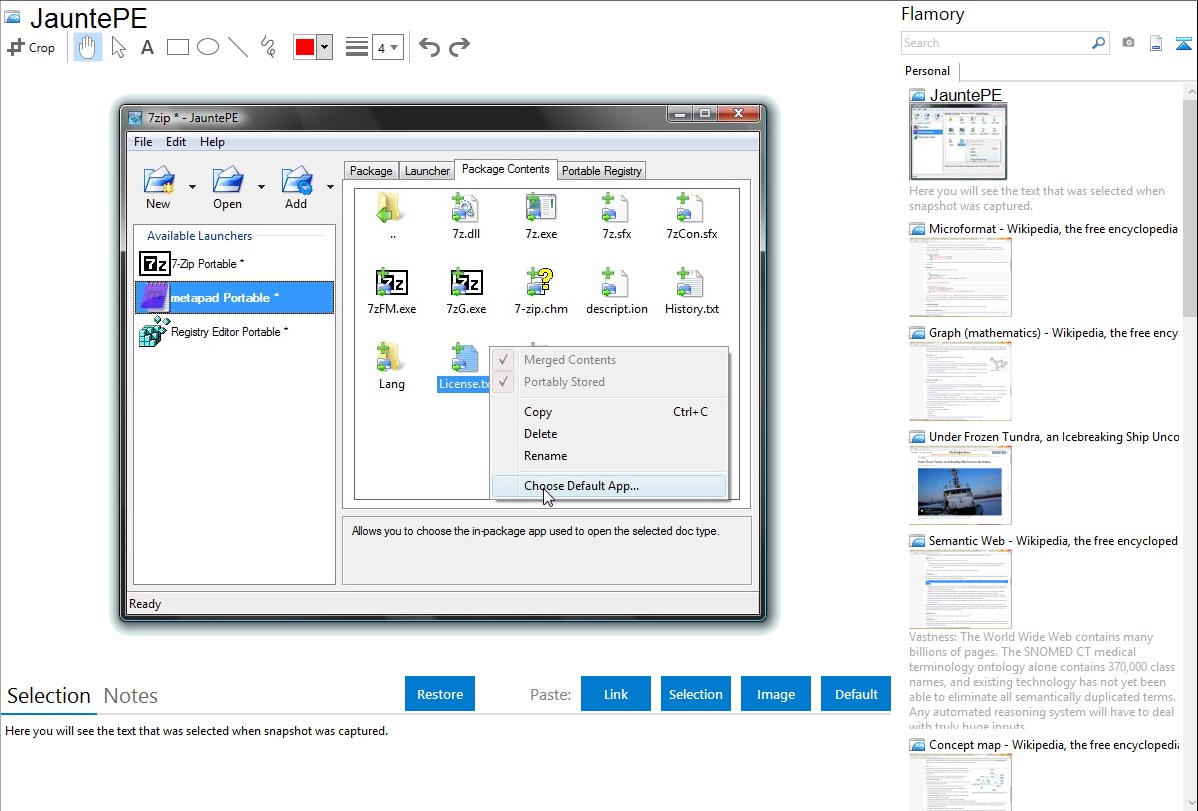Viewport: 1198px width, 811px height.
Task: Select 7-Zip Portable launcher
Action: (x=235, y=264)
